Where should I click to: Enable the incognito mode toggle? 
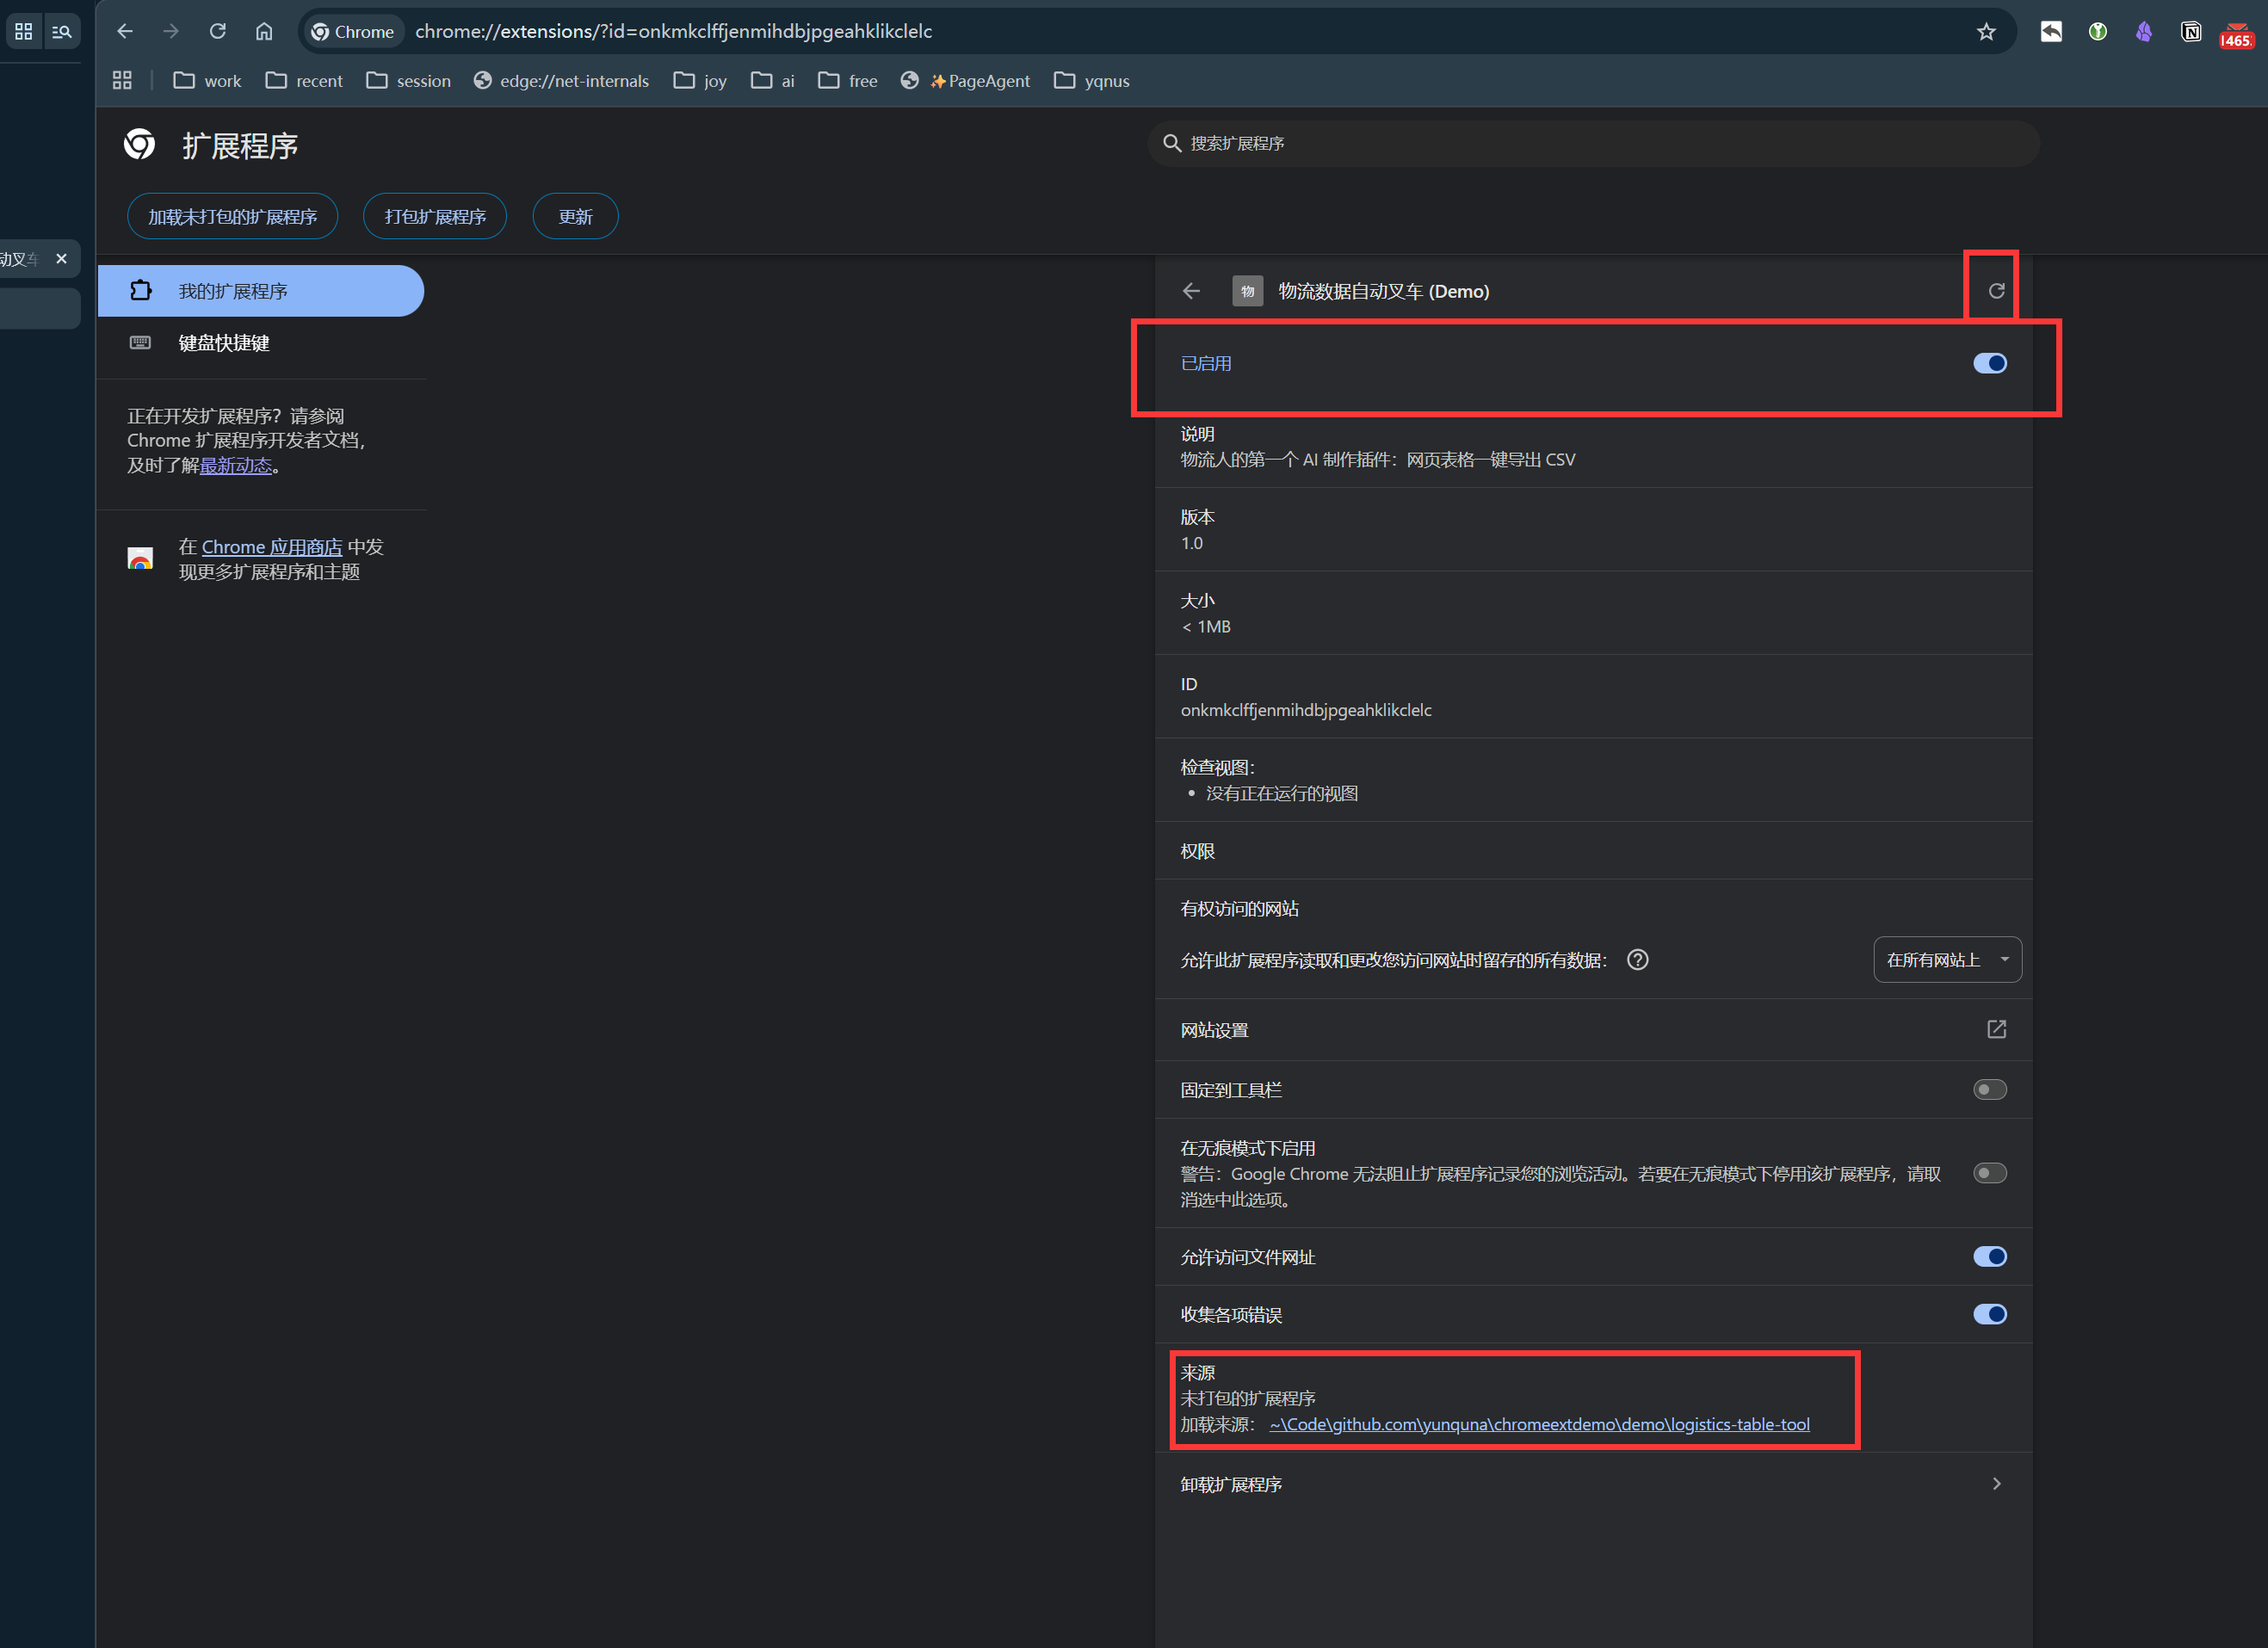[1989, 1173]
